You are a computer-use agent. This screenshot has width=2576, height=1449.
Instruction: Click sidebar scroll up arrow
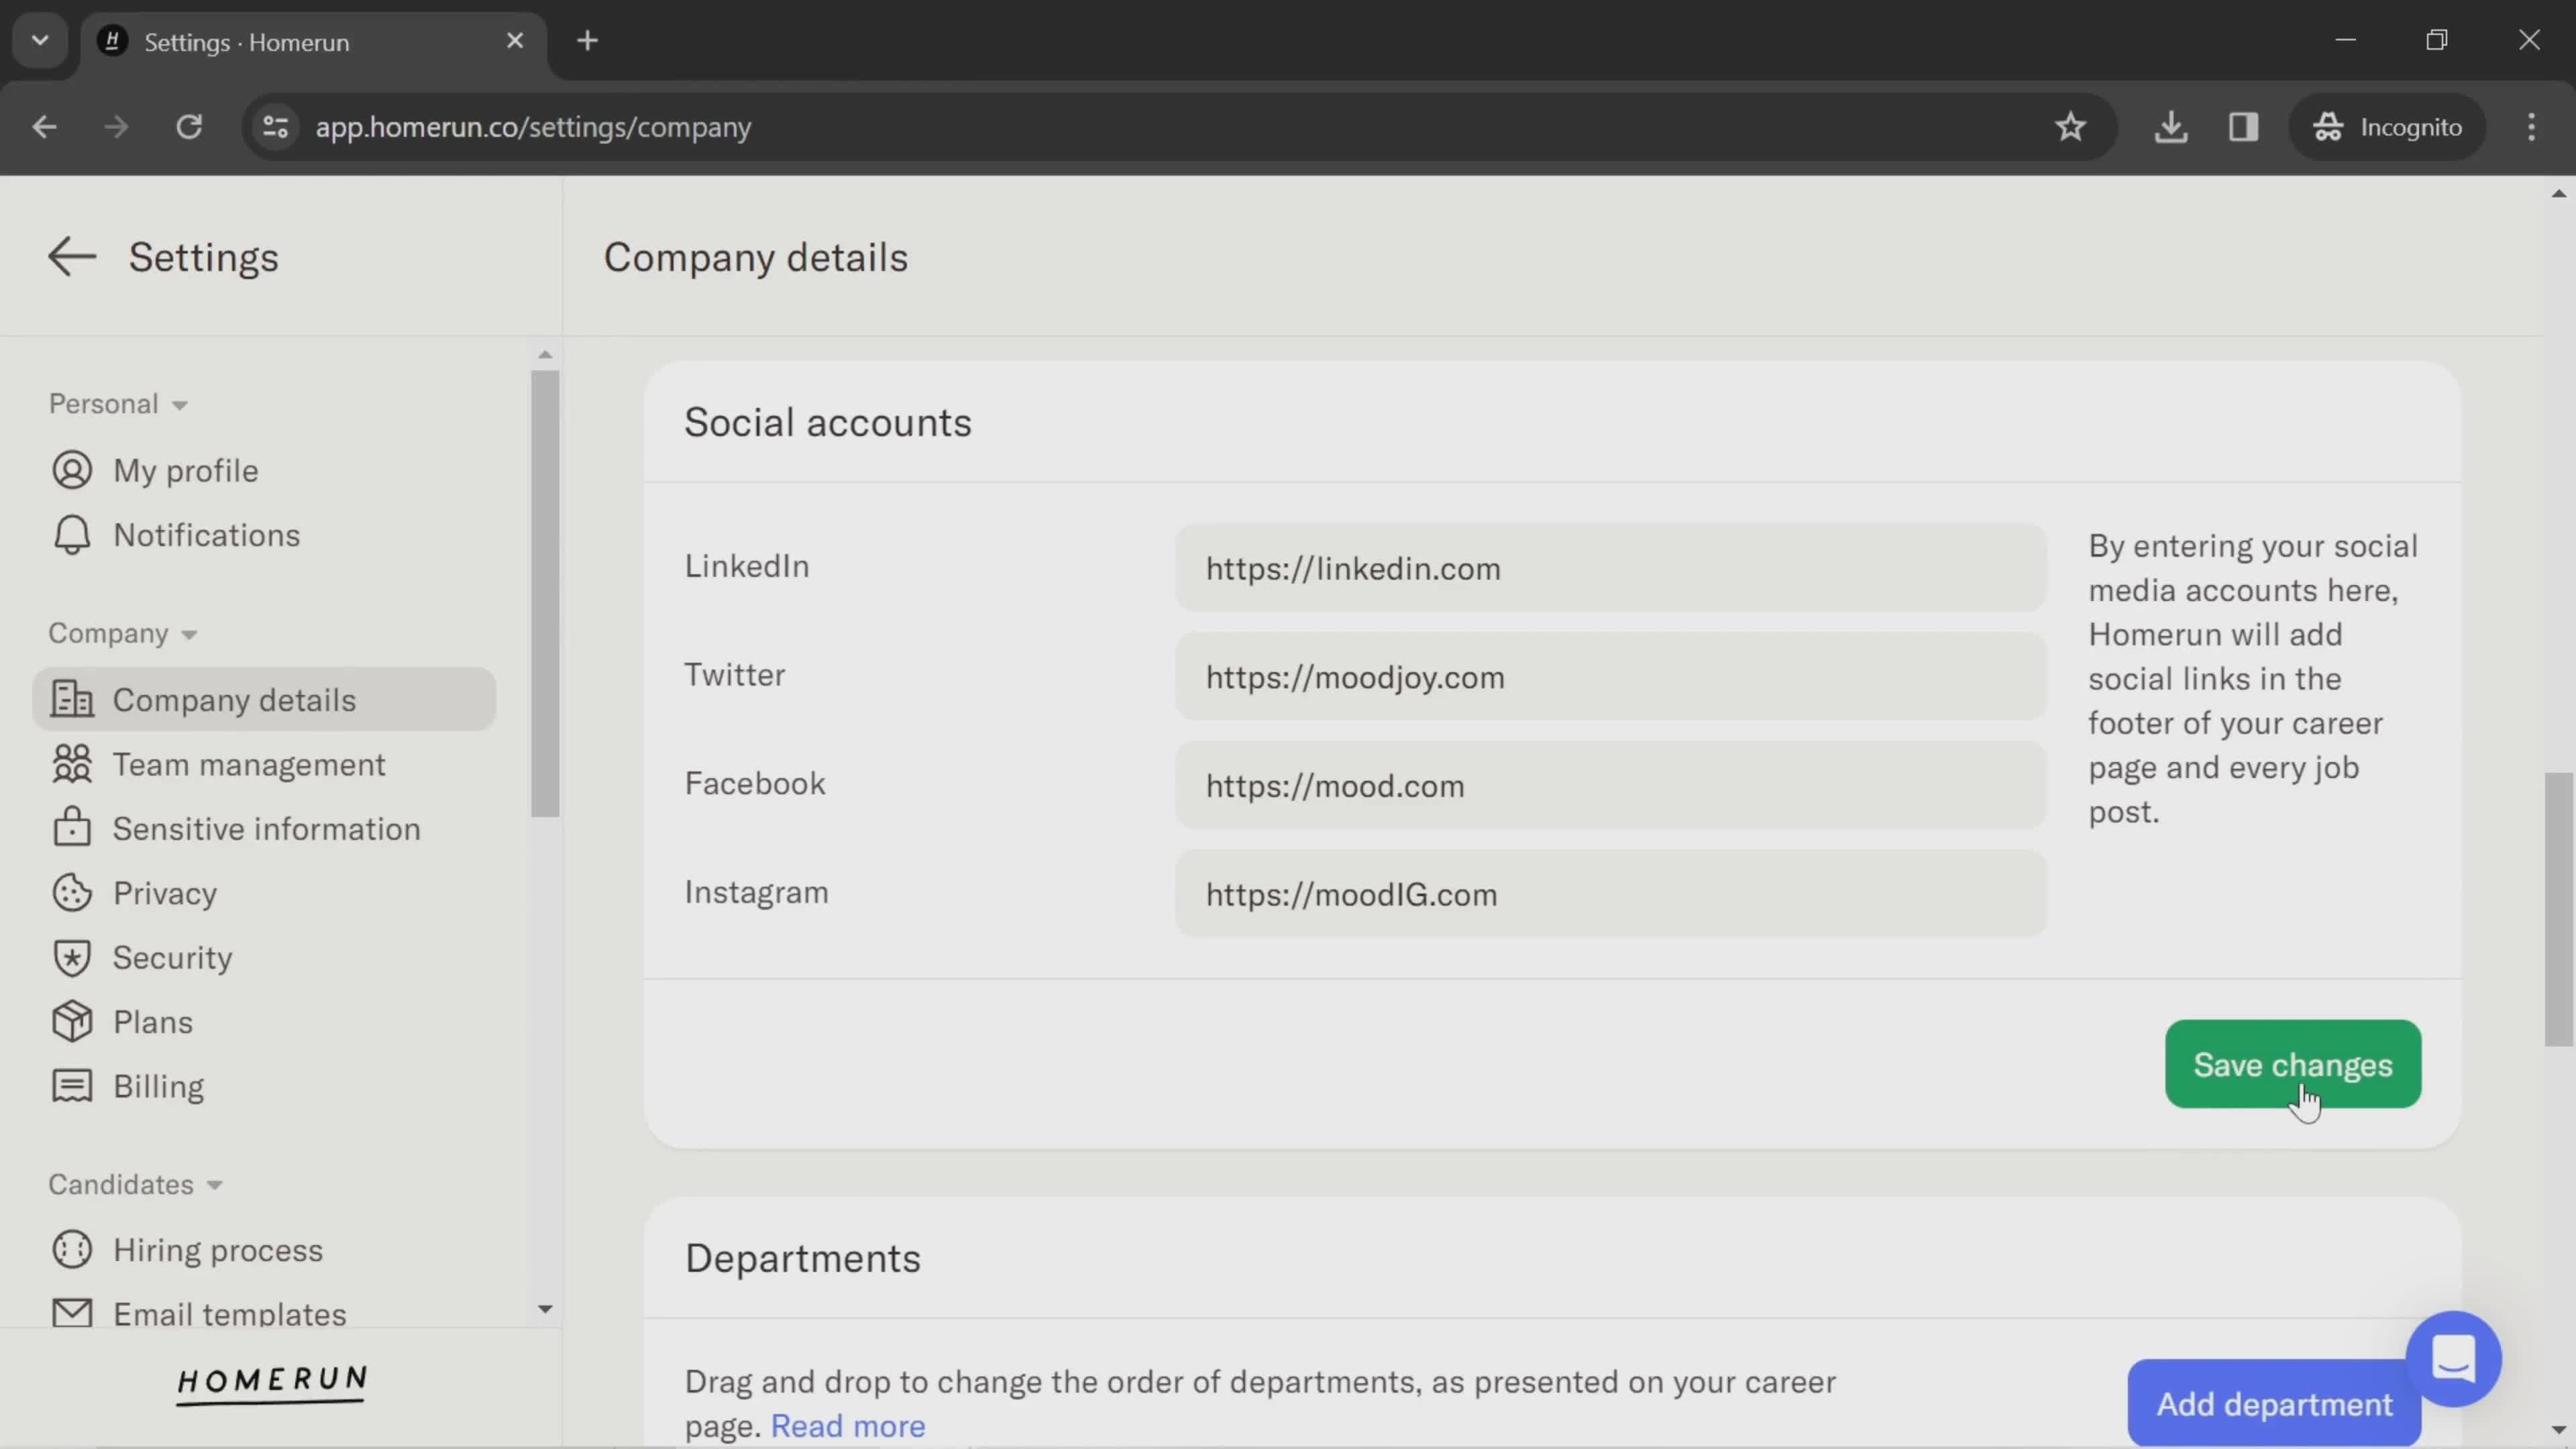[545, 354]
